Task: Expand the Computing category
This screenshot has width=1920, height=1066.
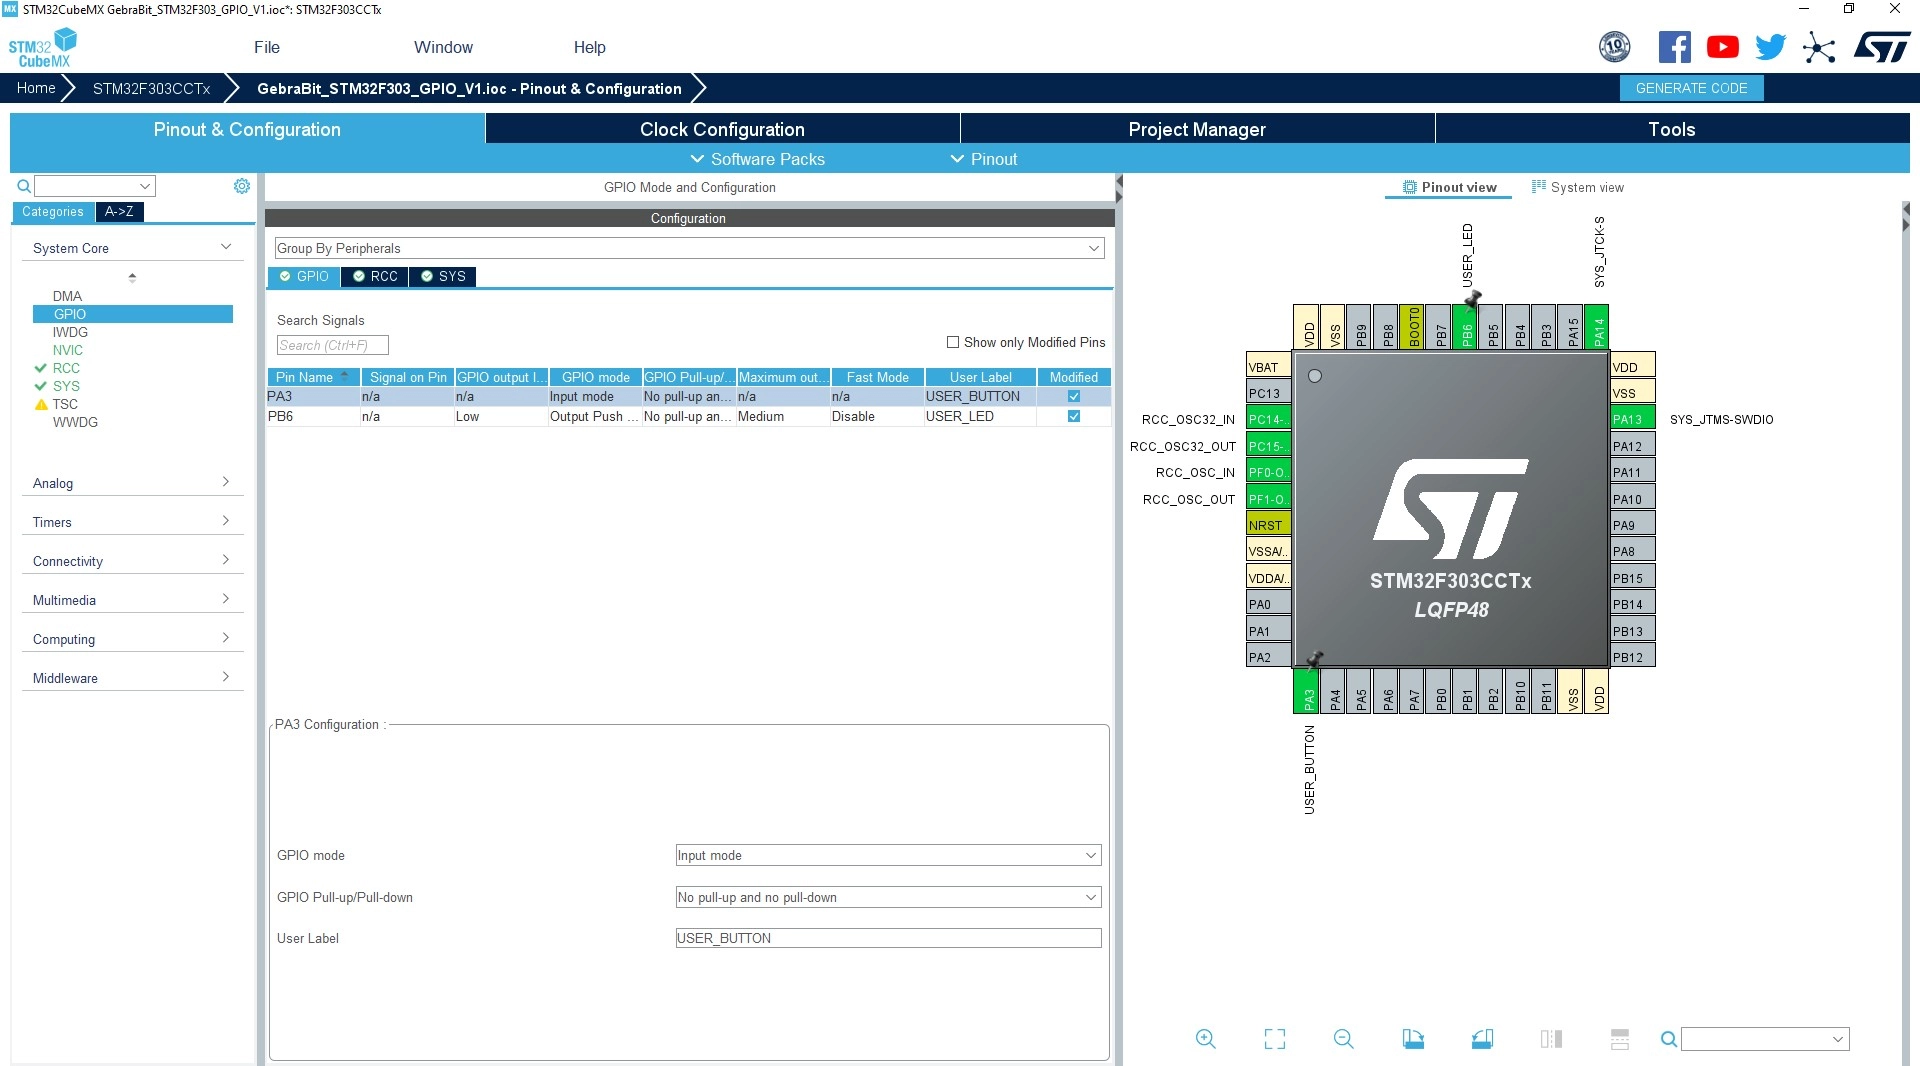Action: tap(132, 639)
